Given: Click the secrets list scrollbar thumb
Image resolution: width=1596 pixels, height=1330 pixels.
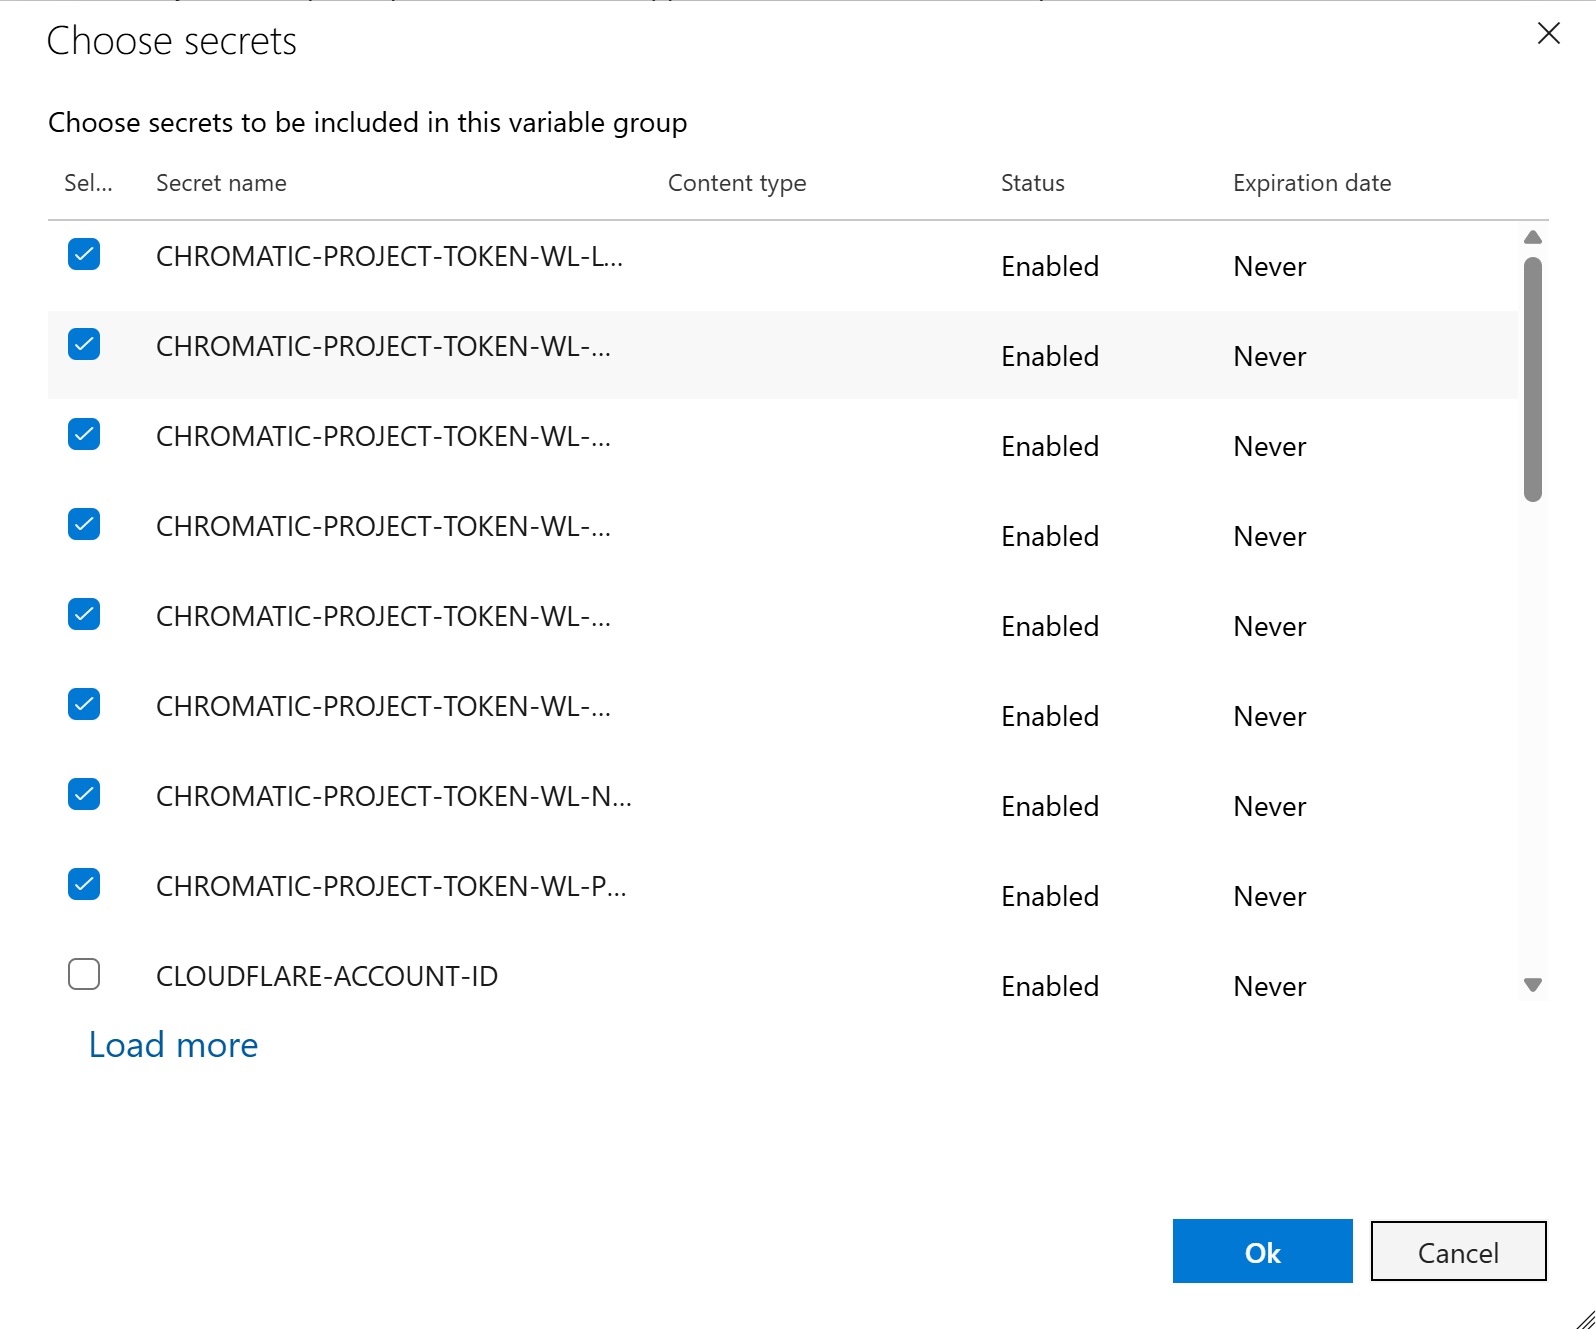Looking at the screenshot, I should click(1532, 380).
